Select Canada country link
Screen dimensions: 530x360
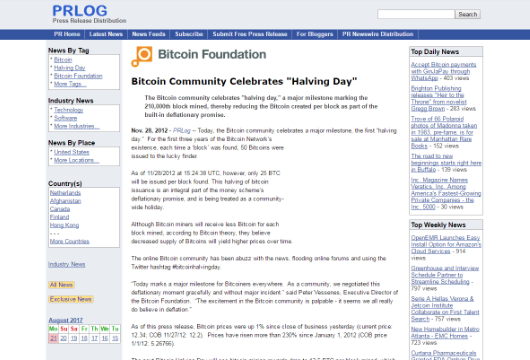60,209
